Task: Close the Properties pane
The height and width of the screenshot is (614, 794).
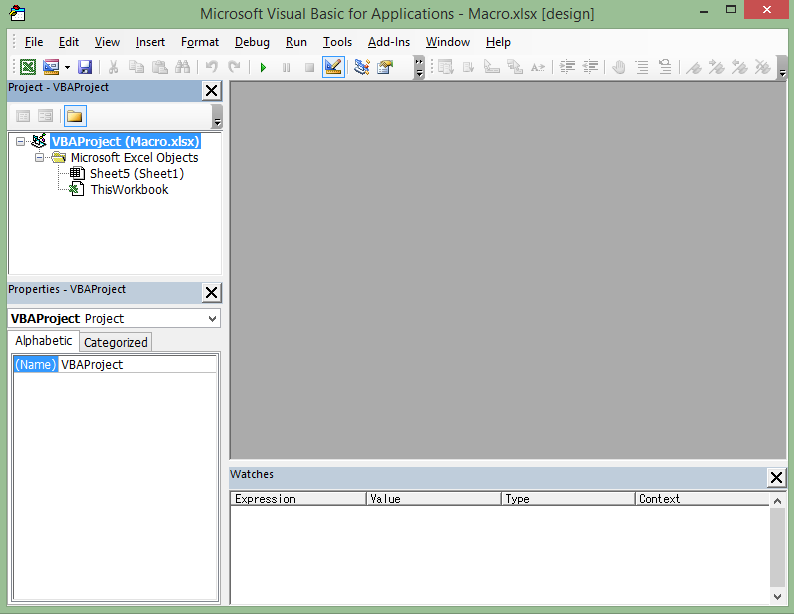Action: (x=211, y=293)
